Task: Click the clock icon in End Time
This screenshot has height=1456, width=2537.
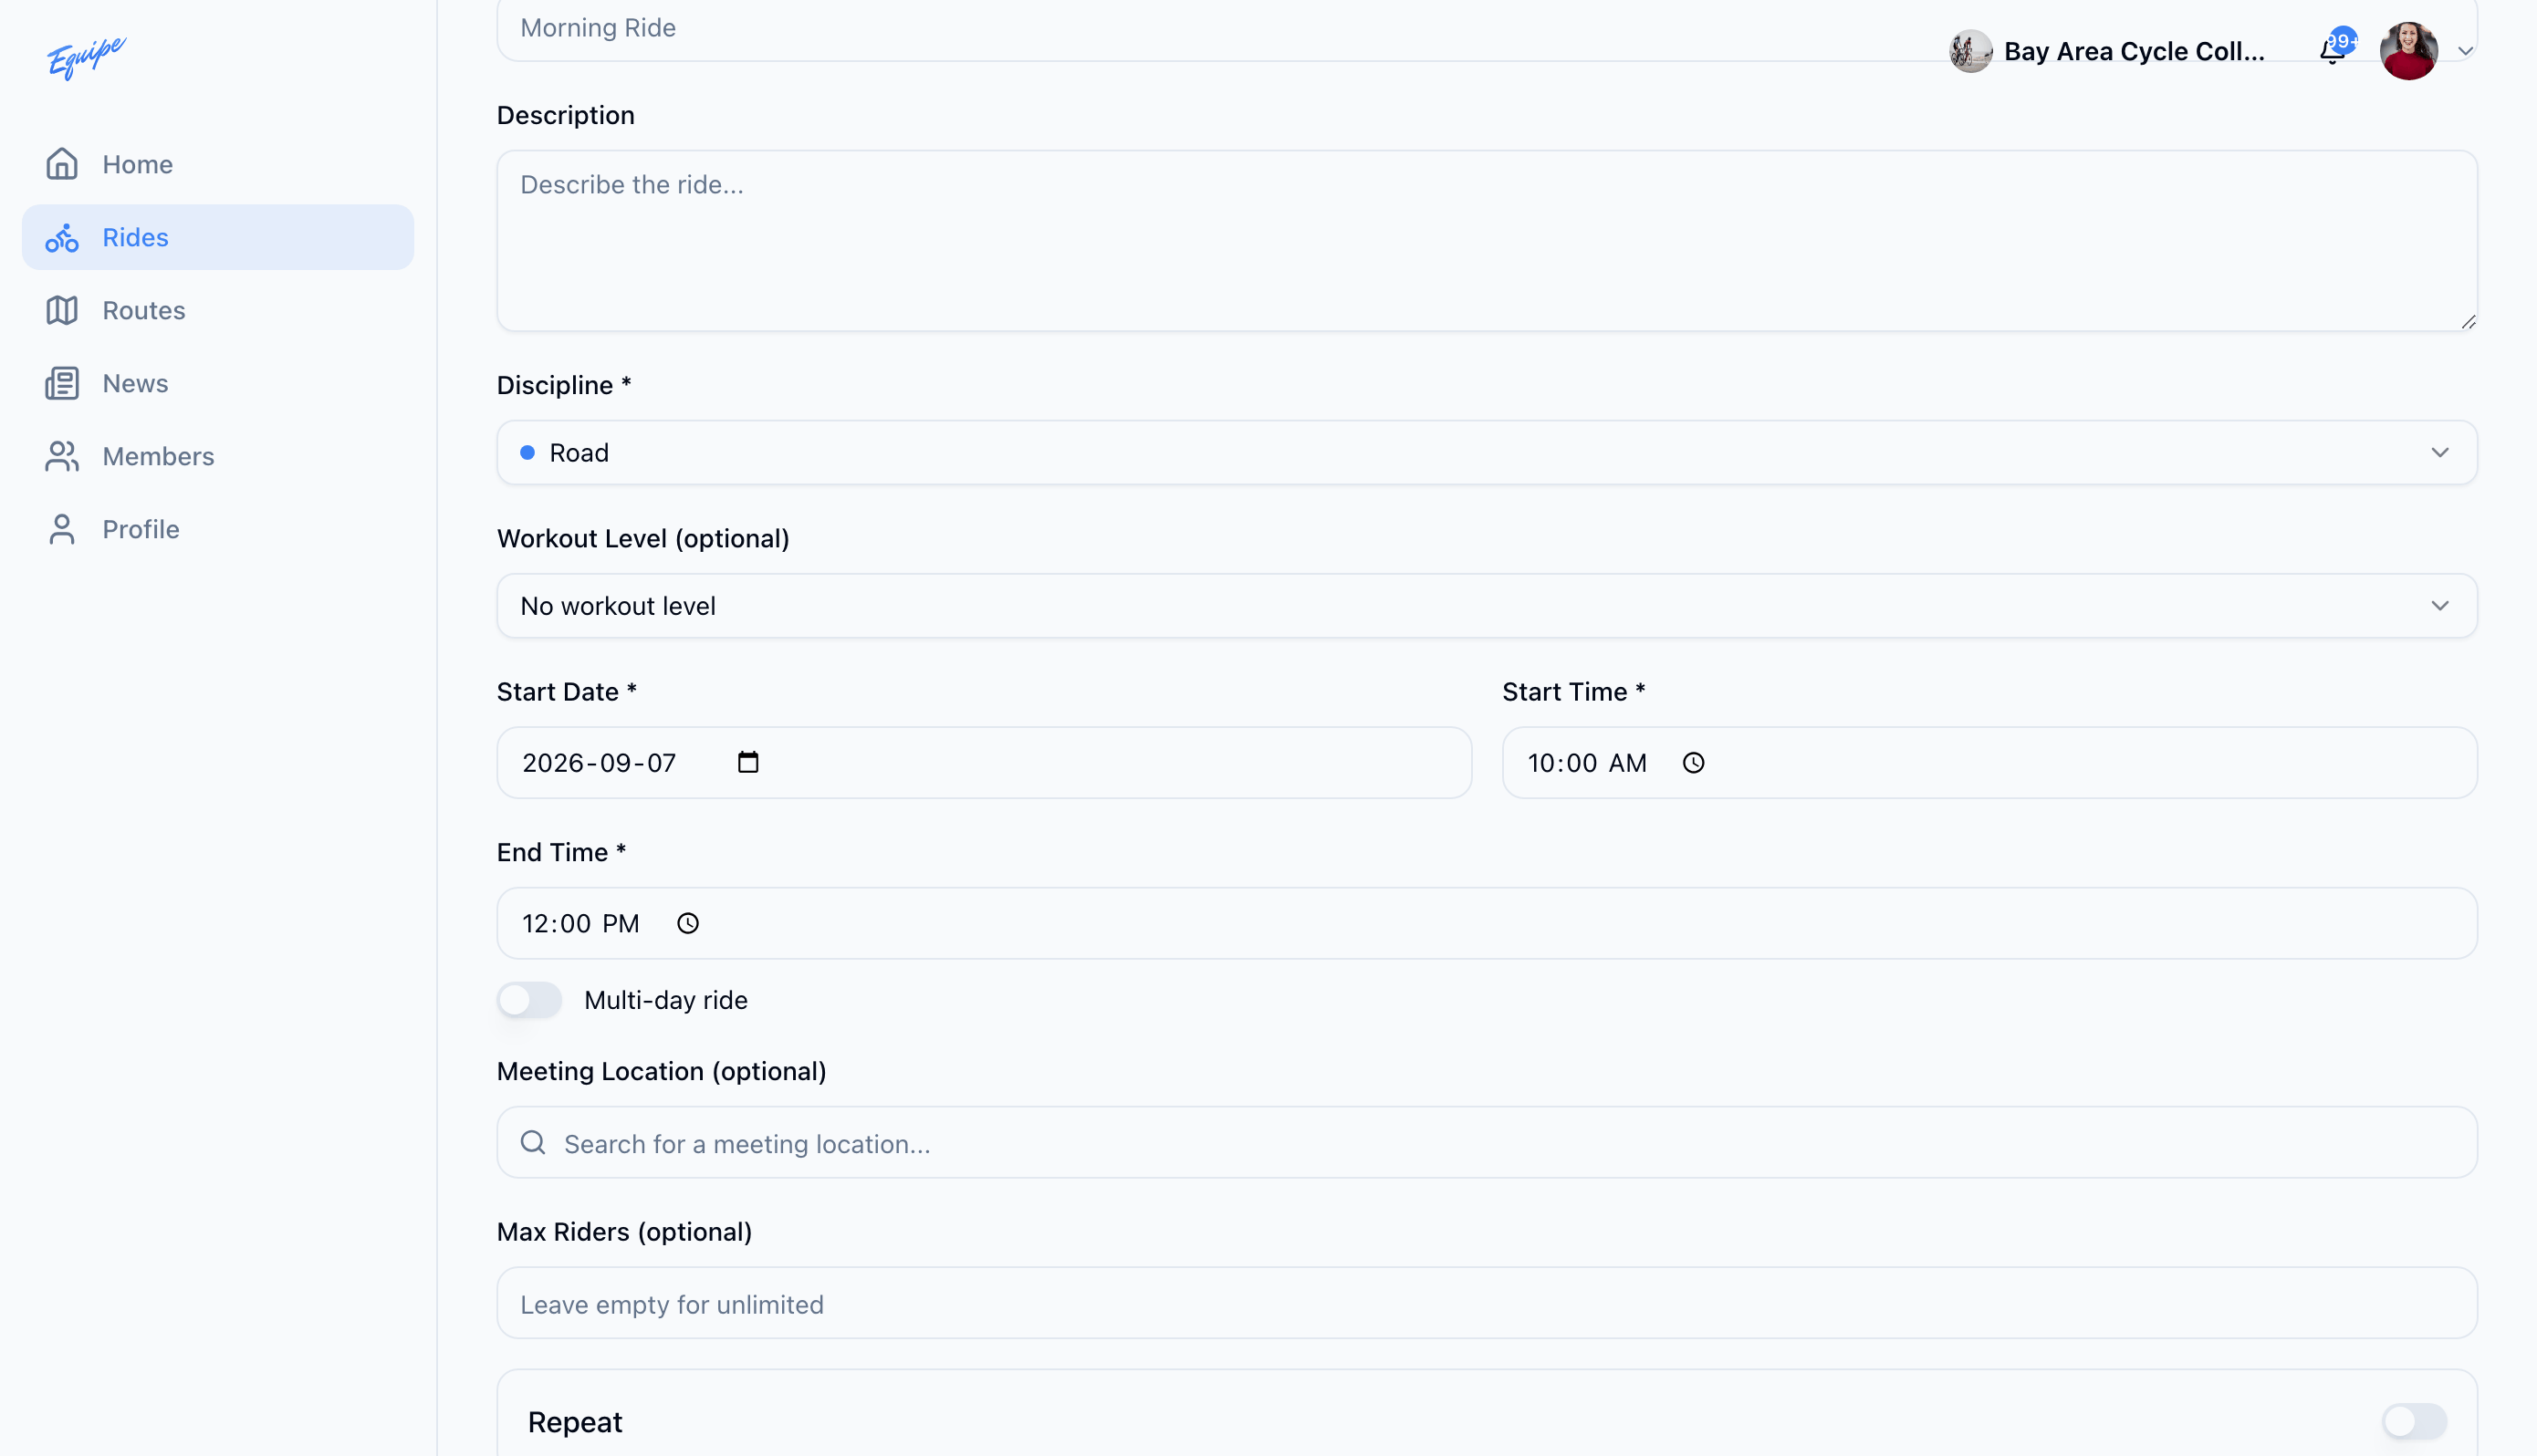Action: coord(688,924)
